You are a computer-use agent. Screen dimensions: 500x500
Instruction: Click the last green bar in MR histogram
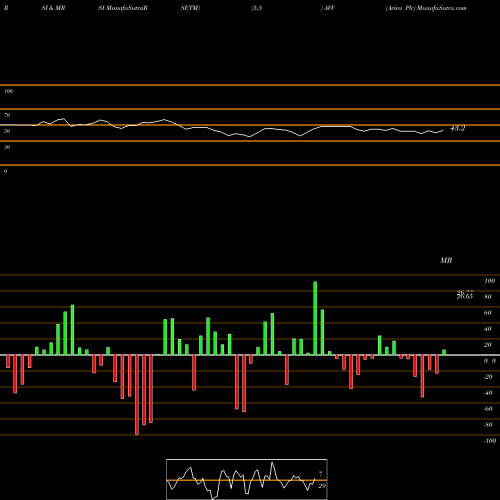tap(444, 352)
